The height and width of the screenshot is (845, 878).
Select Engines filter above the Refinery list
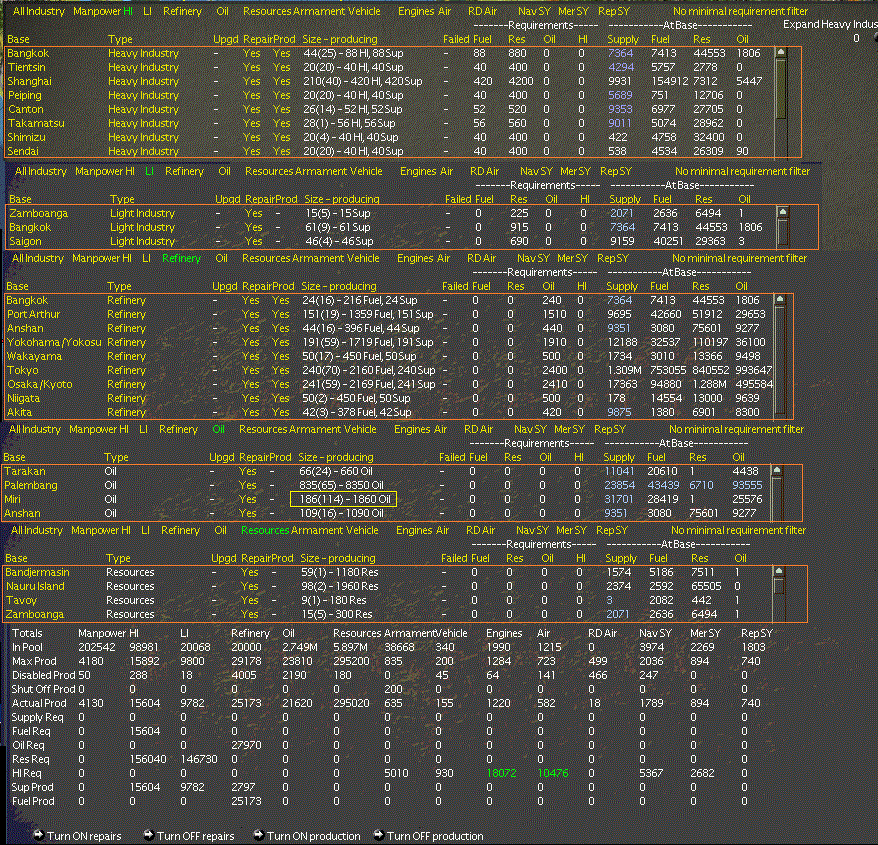point(415,258)
